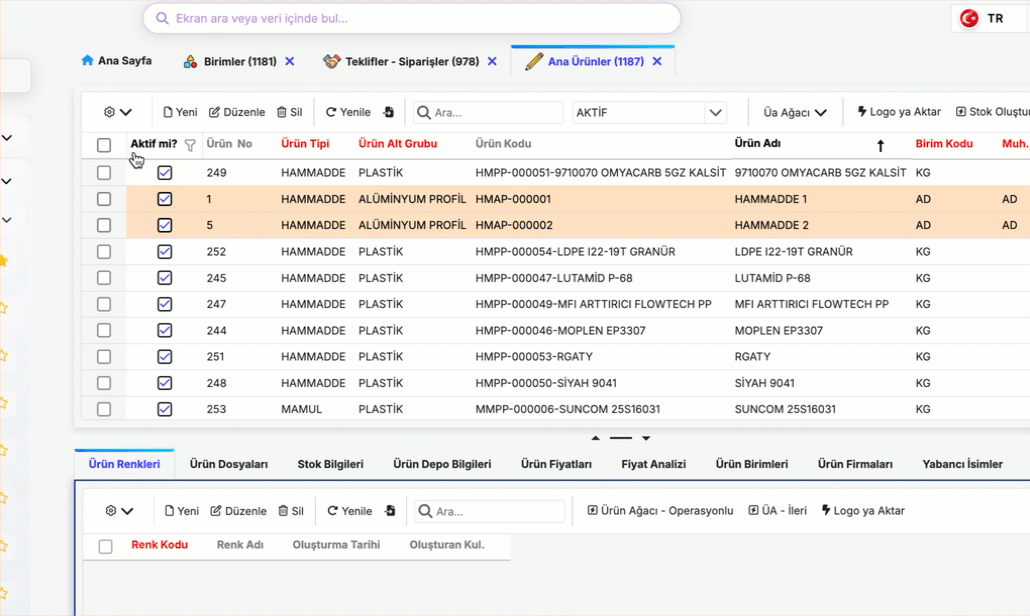Click Logo ya Aktar lightning icon in top toolbar
The image size is (1030, 616).
point(862,113)
